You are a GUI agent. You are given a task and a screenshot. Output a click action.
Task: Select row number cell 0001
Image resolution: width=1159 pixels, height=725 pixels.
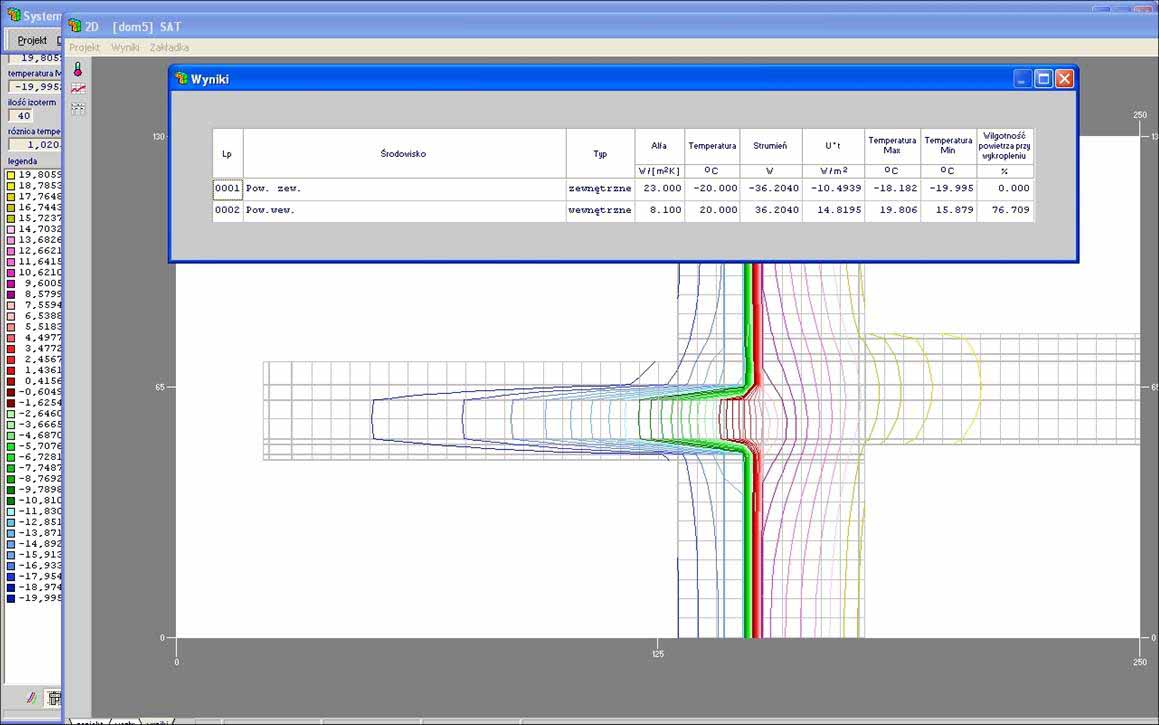tap(228, 188)
